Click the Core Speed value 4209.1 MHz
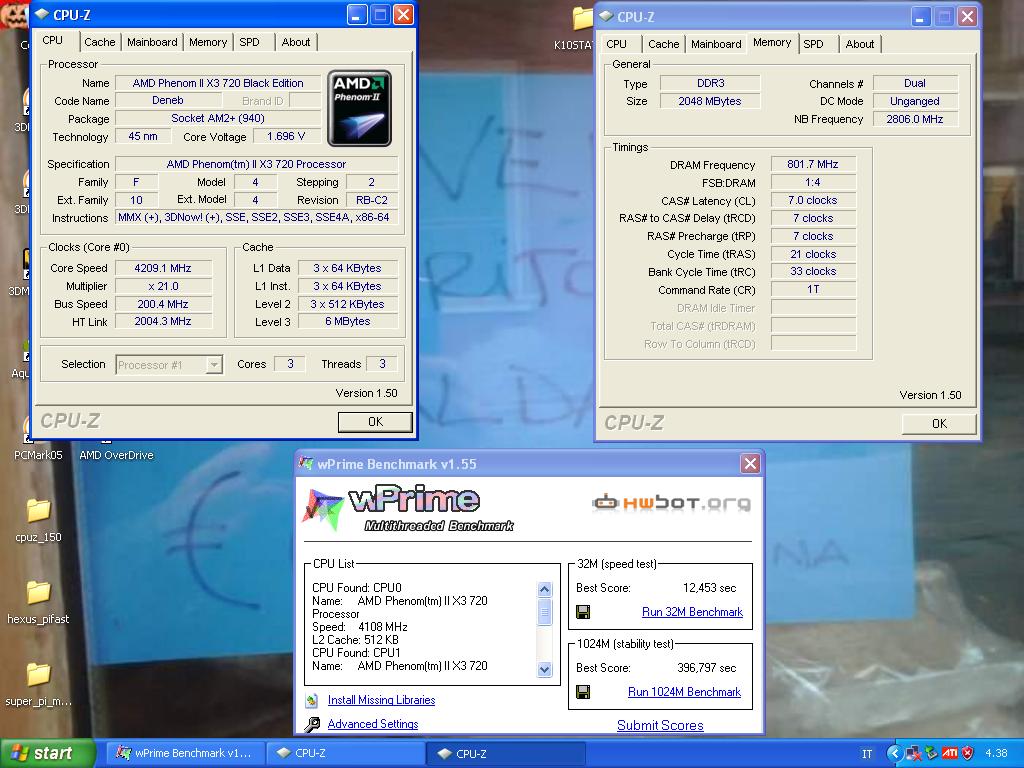 click(163, 268)
